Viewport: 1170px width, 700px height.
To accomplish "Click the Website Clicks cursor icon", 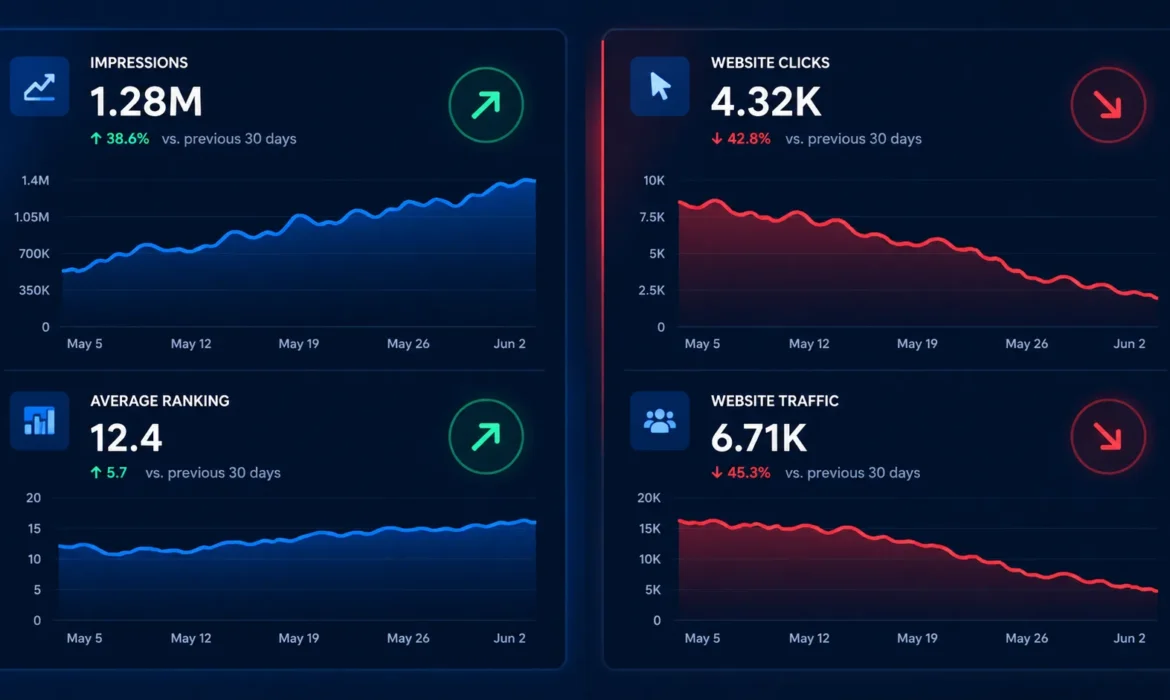I will (660, 87).
